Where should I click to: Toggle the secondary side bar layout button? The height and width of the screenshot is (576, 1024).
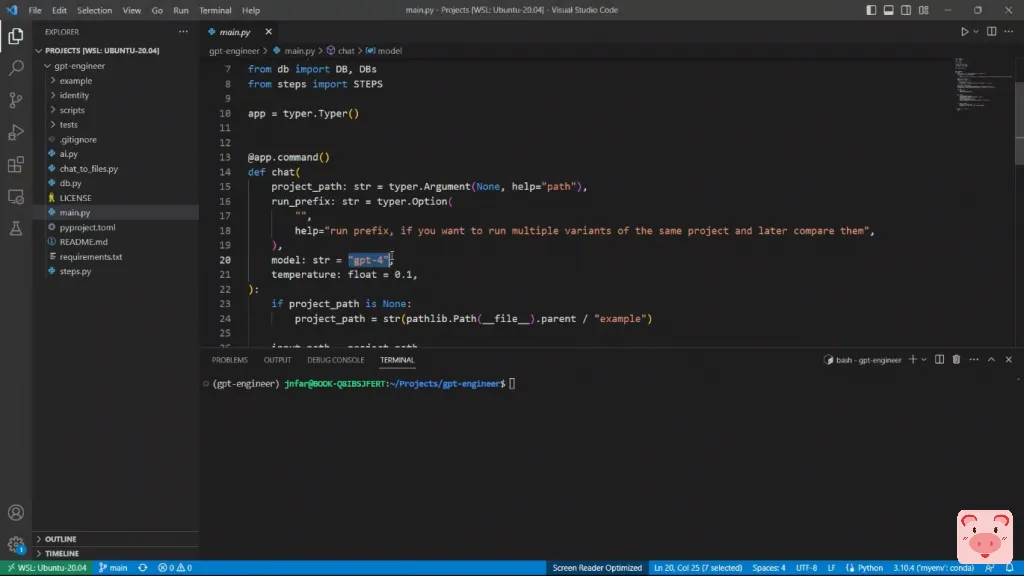[x=905, y=10]
